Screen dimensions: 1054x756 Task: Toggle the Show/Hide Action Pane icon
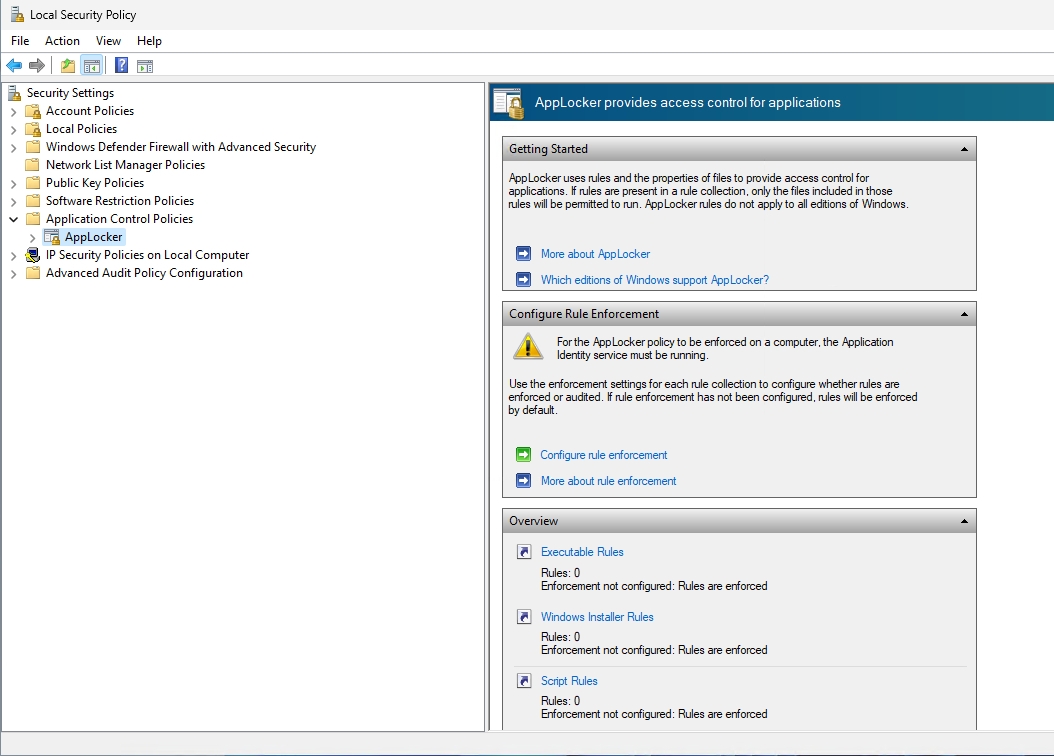tap(146, 65)
